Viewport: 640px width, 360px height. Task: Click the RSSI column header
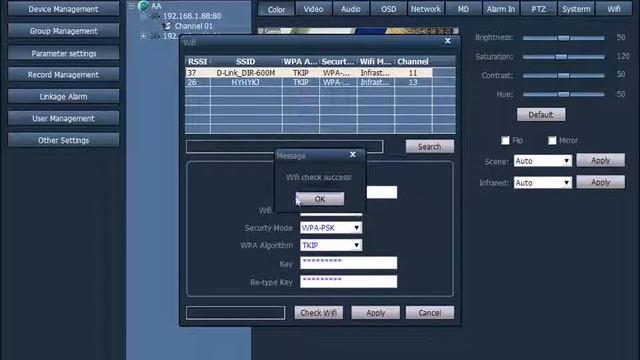click(198, 62)
